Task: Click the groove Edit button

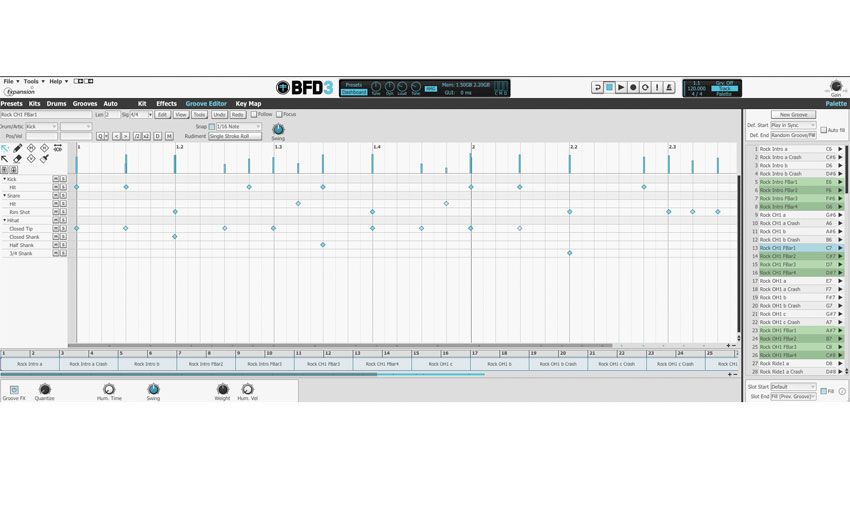Action: [163, 115]
